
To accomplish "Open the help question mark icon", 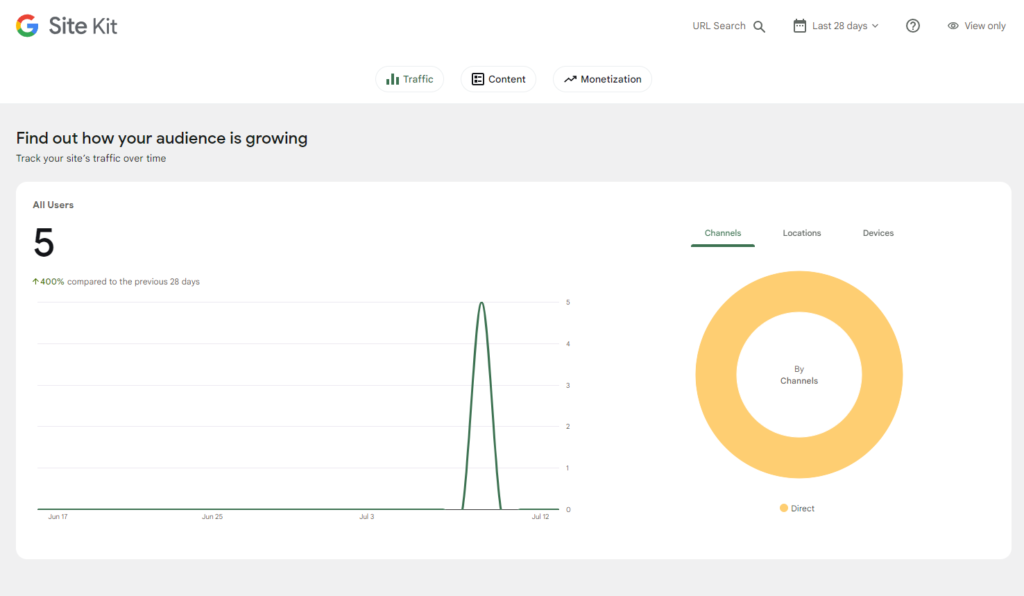I will (912, 25).
